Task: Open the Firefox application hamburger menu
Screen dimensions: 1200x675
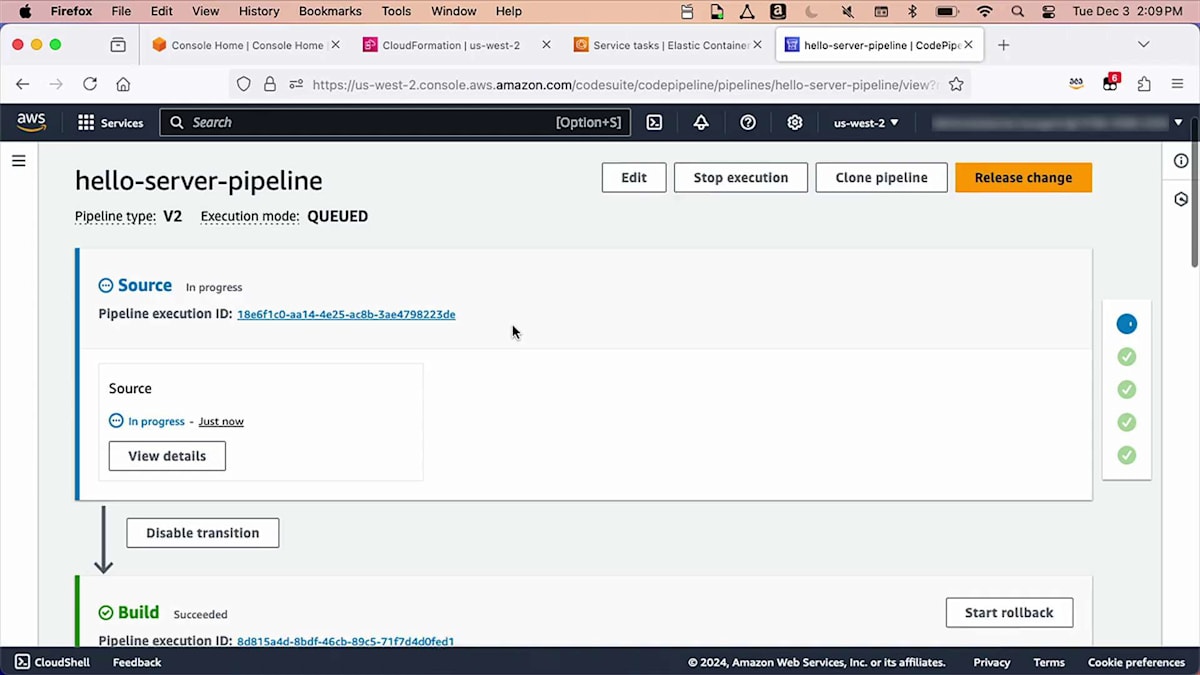Action: pos(1178,84)
